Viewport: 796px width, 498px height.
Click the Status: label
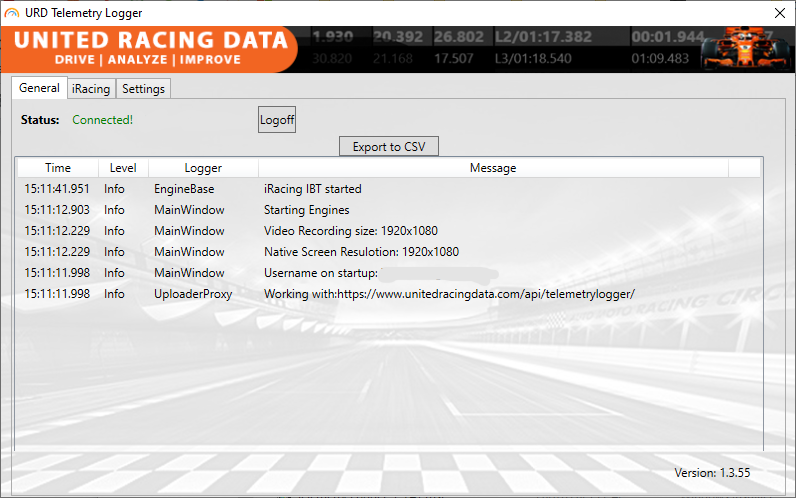40,120
